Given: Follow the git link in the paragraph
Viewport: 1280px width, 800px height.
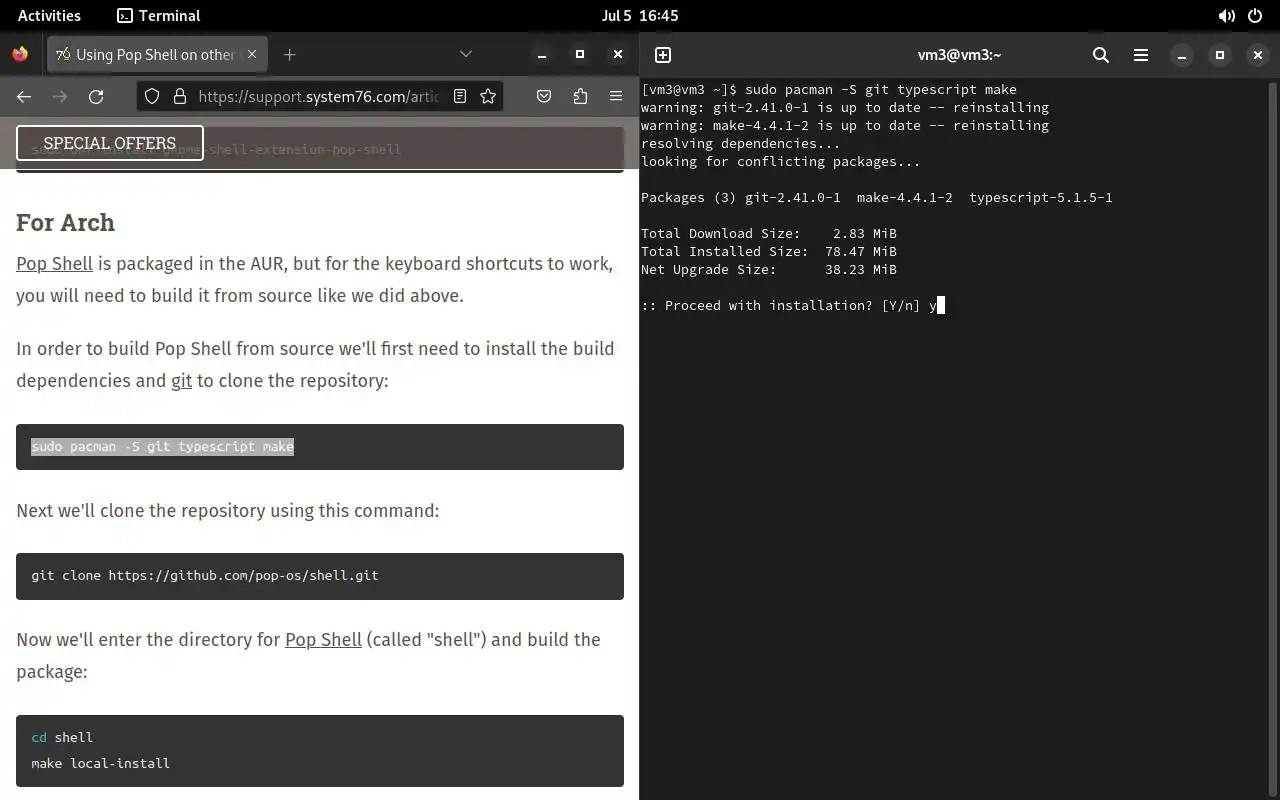Looking at the screenshot, I should (181, 380).
